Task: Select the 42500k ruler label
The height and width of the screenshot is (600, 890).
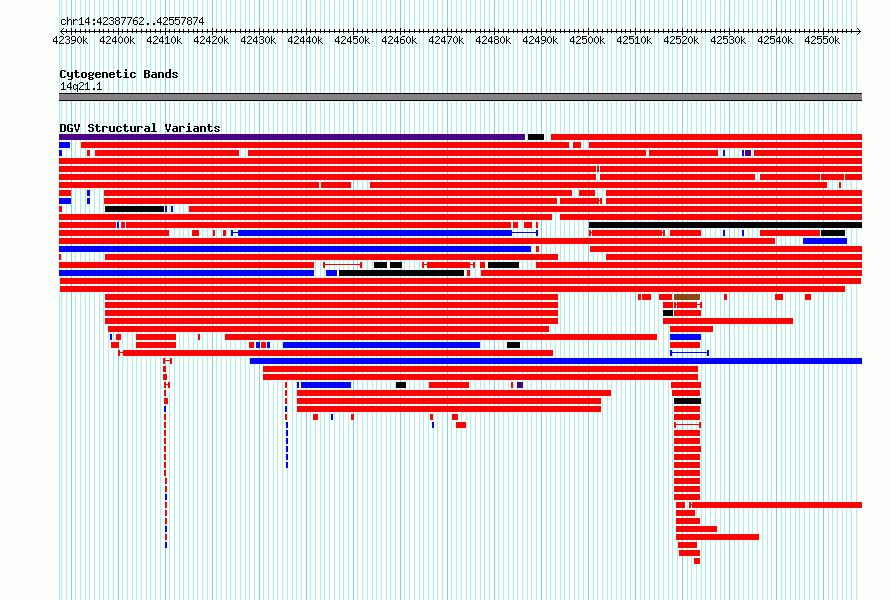Action: pos(587,40)
